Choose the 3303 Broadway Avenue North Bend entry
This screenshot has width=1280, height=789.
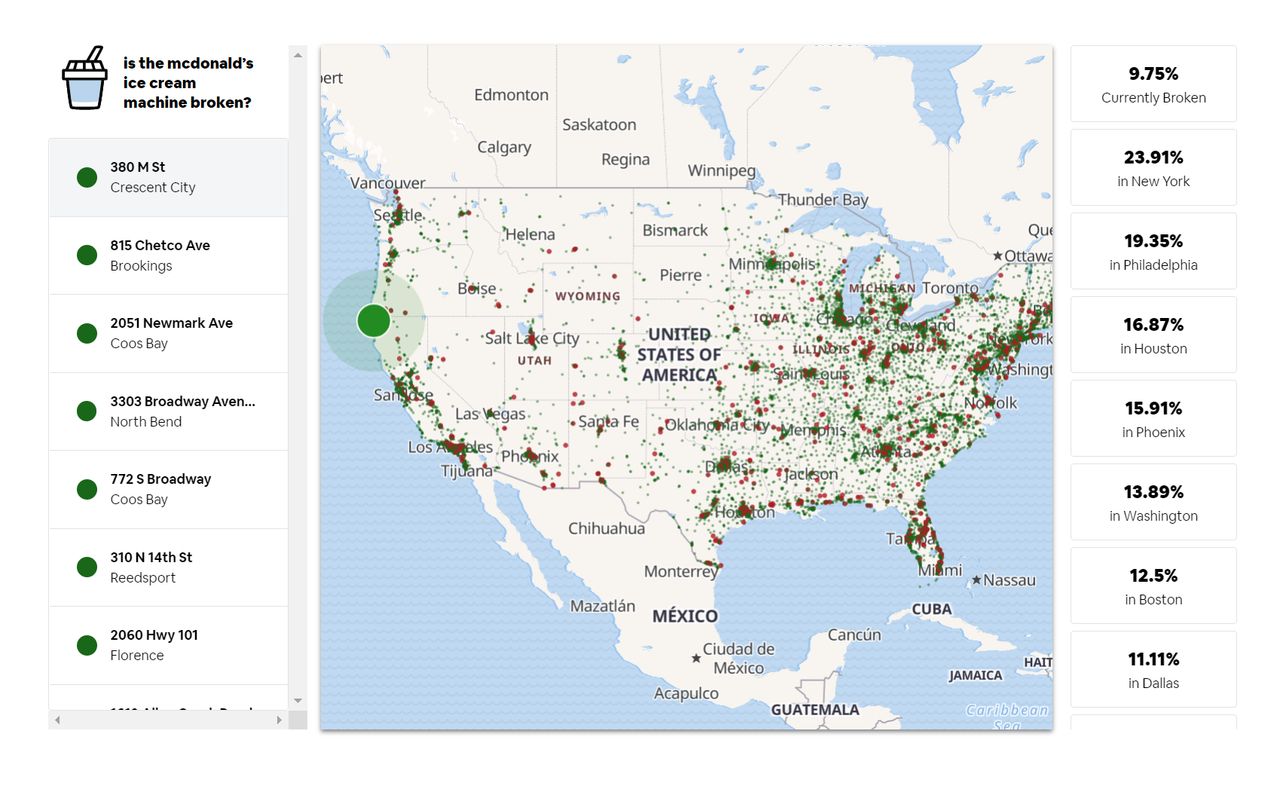[x=168, y=411]
